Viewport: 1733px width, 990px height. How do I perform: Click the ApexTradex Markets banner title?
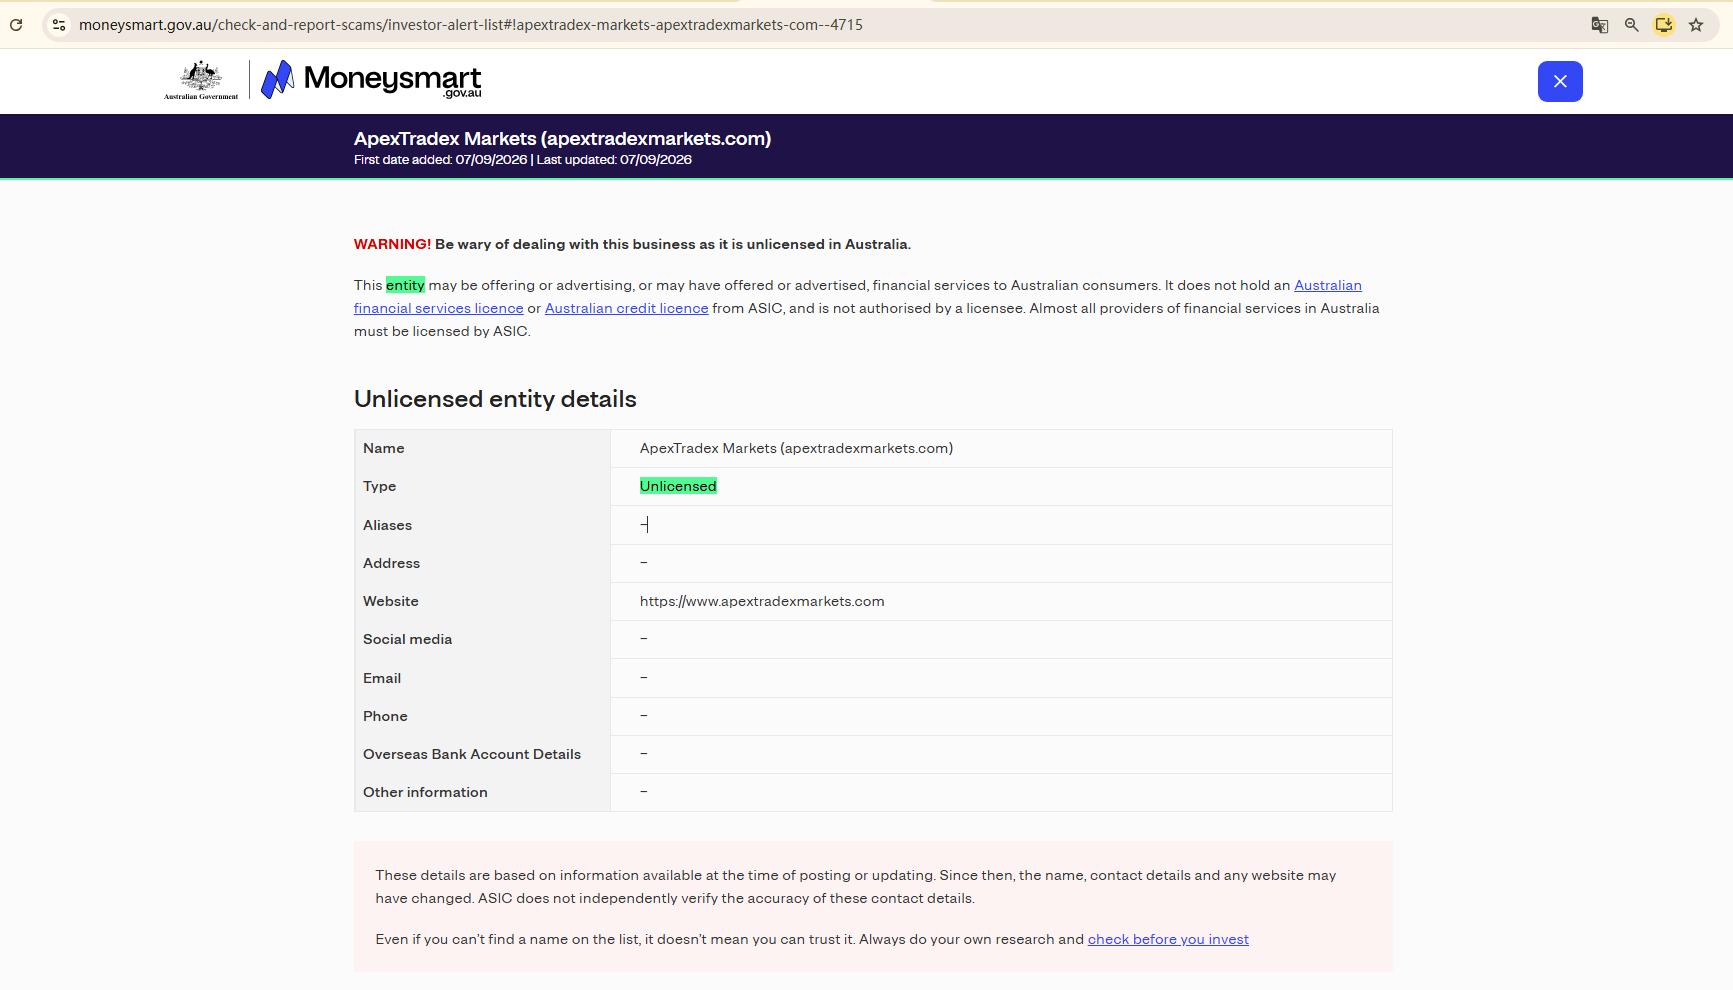click(x=562, y=139)
